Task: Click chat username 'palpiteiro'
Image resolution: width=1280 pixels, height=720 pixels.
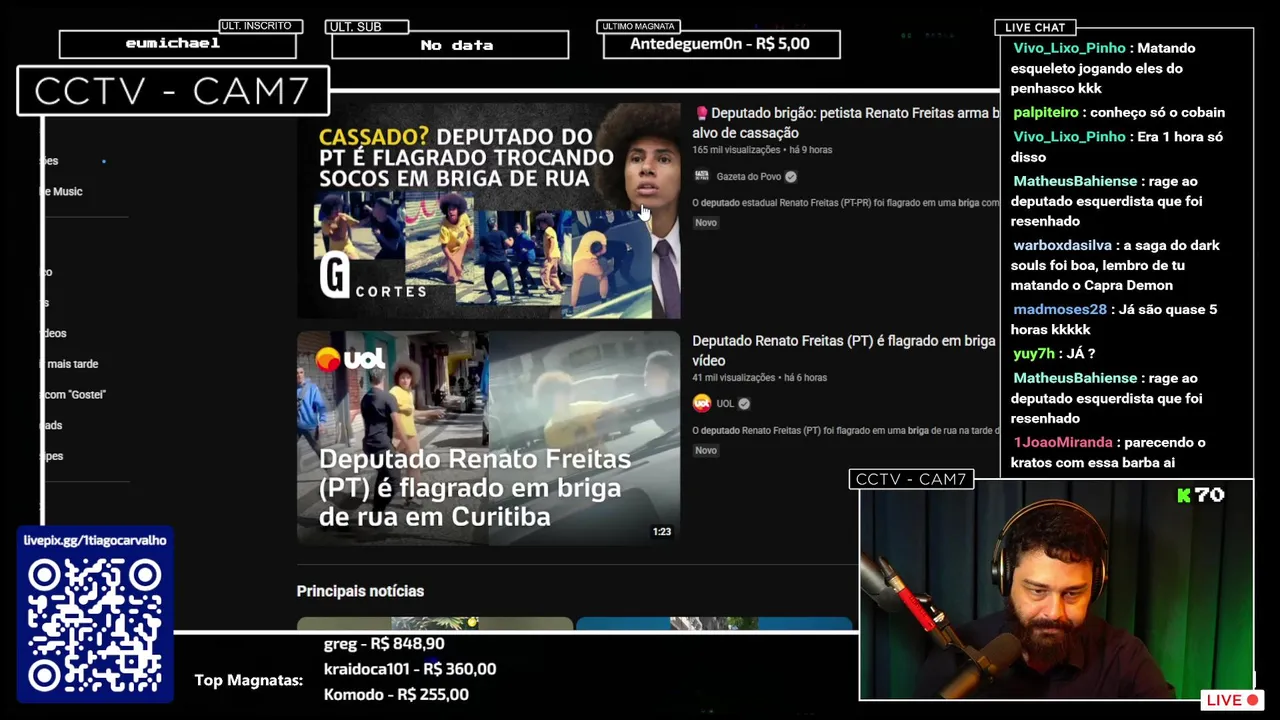Action: click(x=1046, y=113)
